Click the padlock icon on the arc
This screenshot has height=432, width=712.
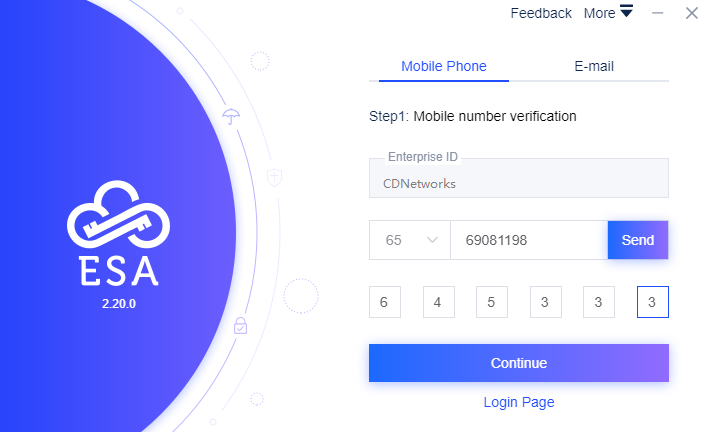[240, 324]
